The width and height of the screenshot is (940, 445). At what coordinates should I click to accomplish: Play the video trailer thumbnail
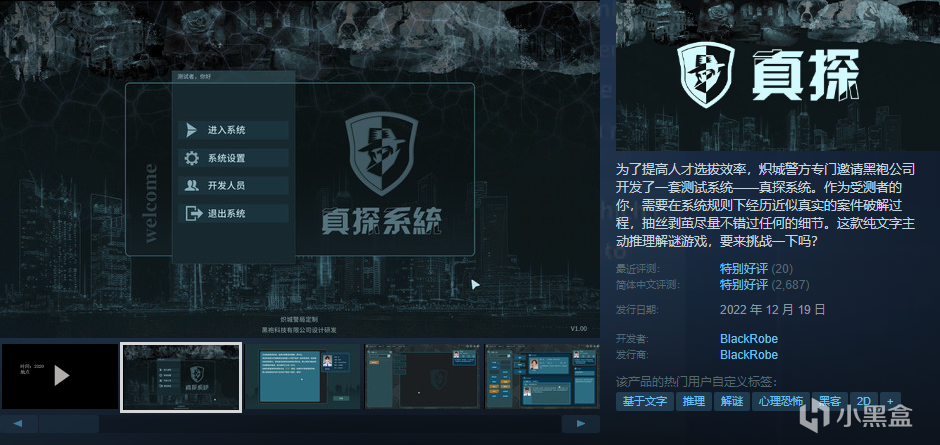pos(60,376)
